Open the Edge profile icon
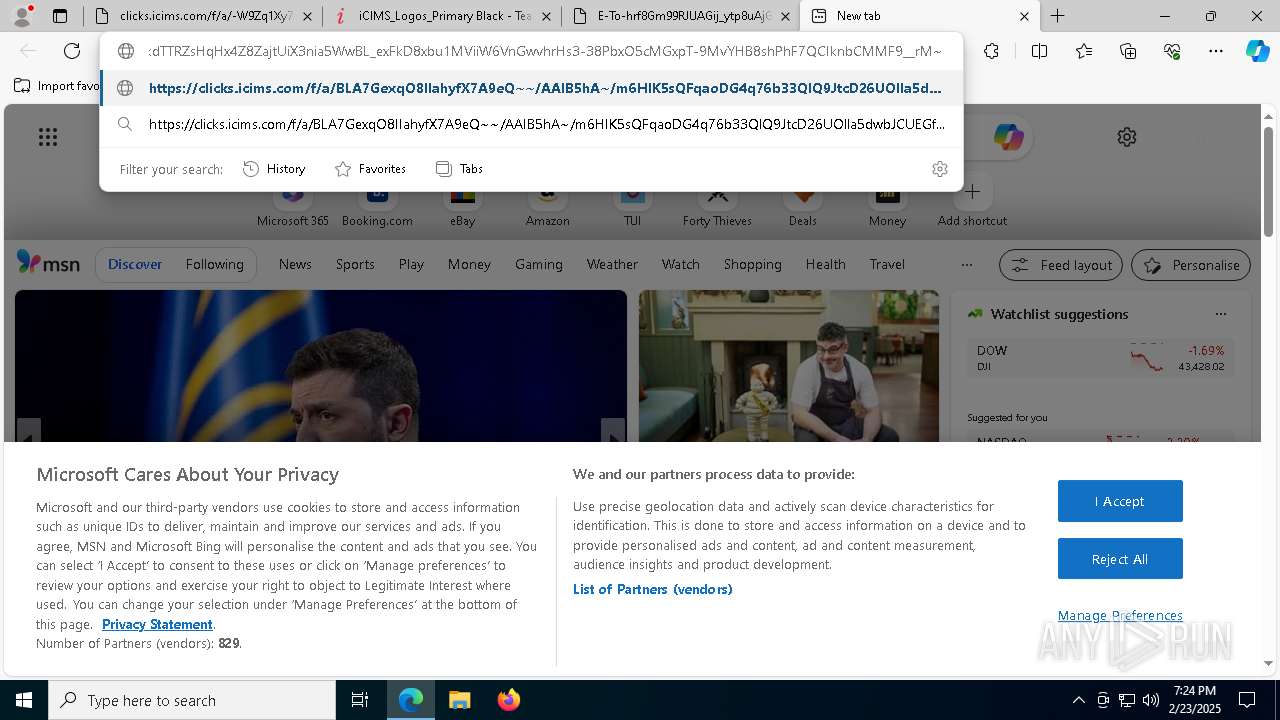This screenshot has width=1280, height=720. pyautogui.click(x=22, y=16)
